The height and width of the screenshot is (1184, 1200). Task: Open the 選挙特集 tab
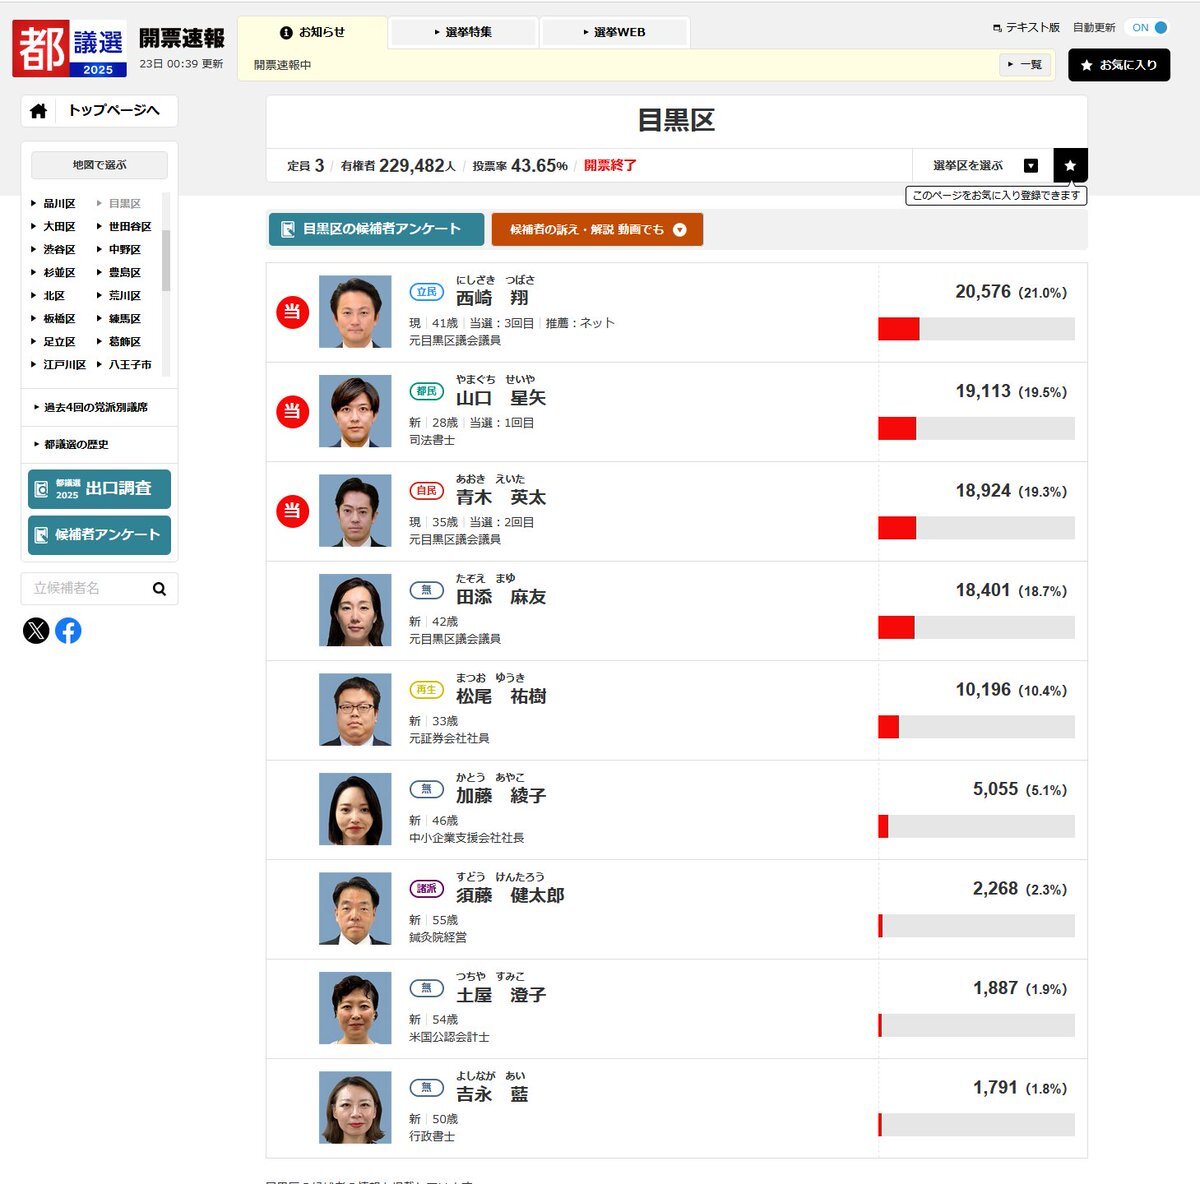click(x=463, y=32)
